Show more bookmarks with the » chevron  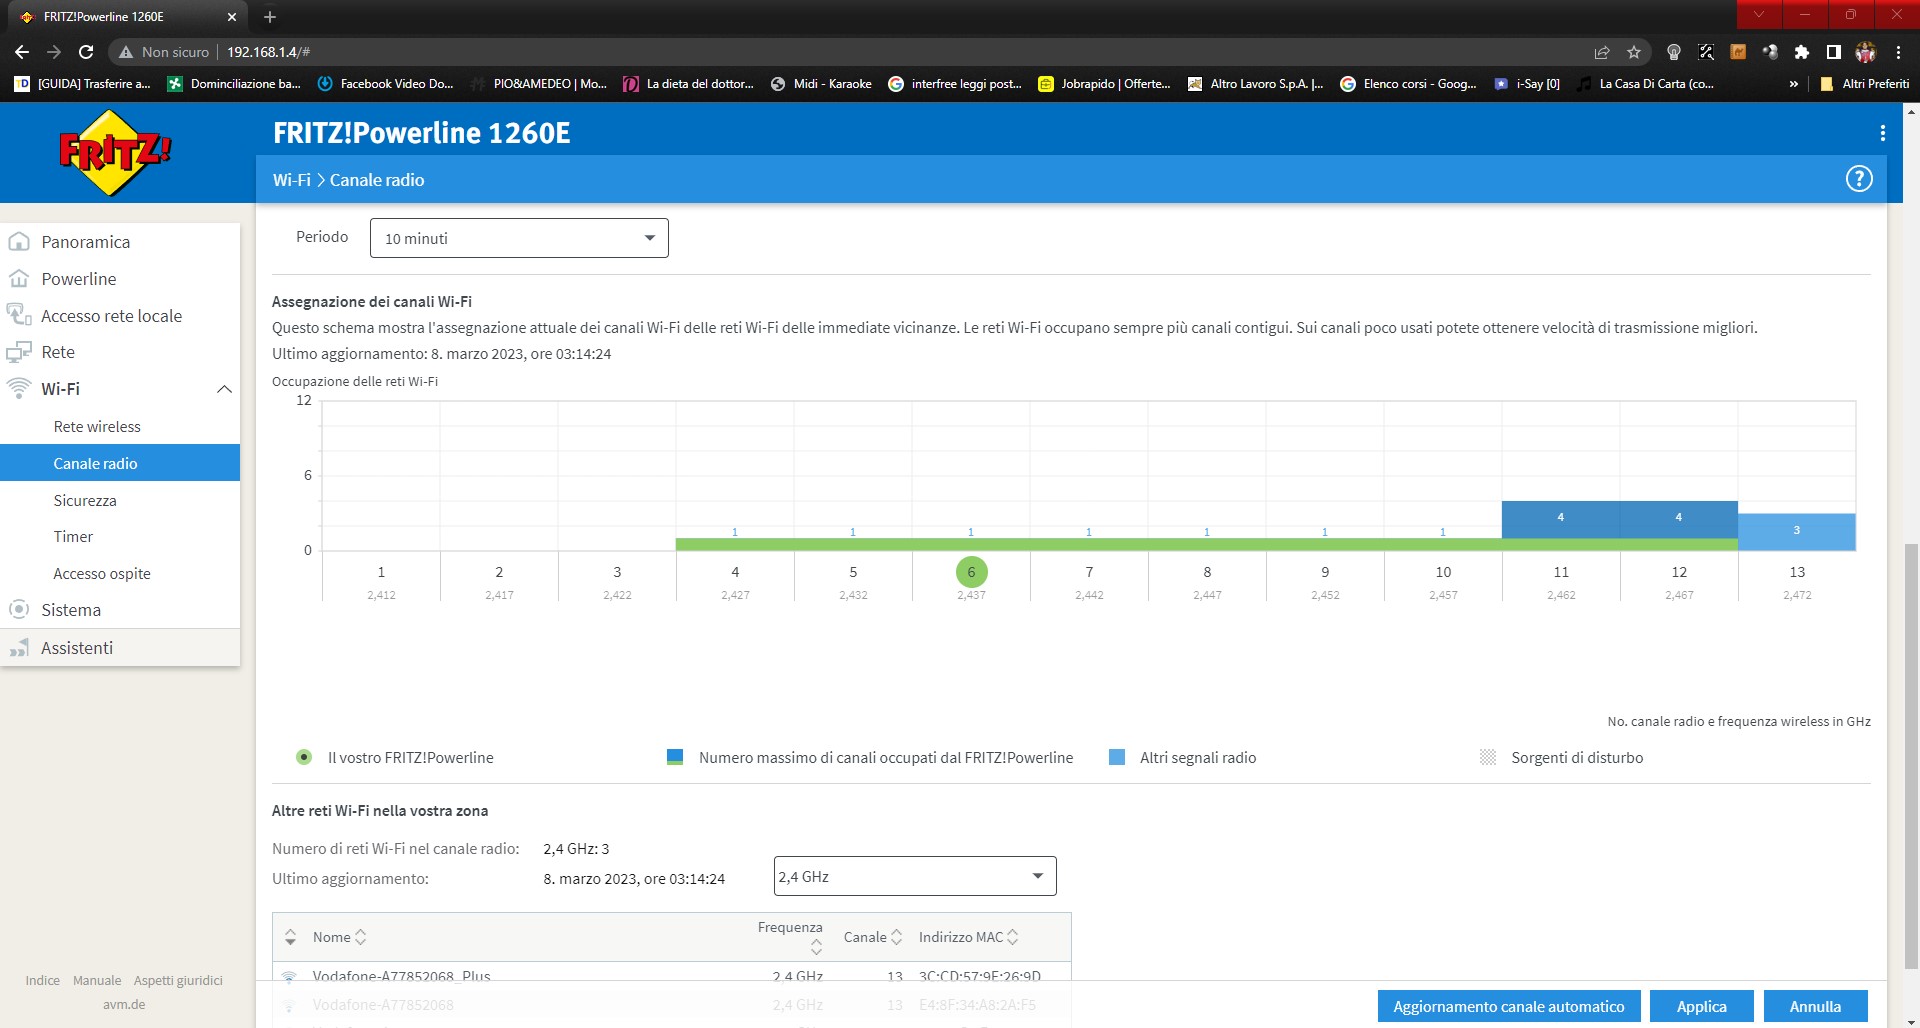pyautogui.click(x=1794, y=84)
